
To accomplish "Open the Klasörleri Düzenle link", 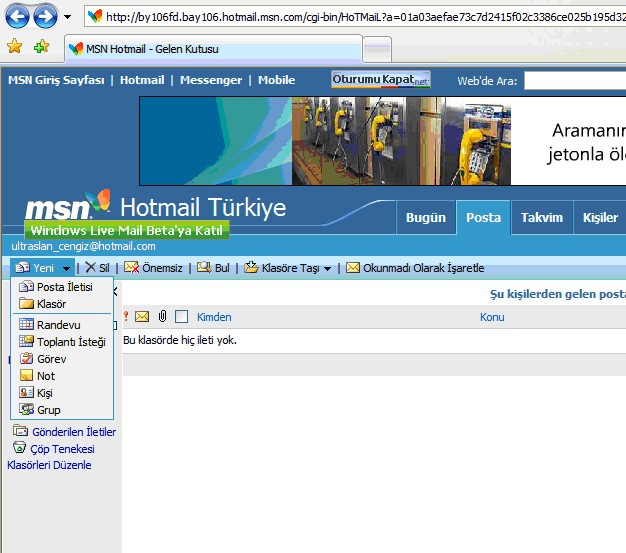I will [x=49, y=465].
